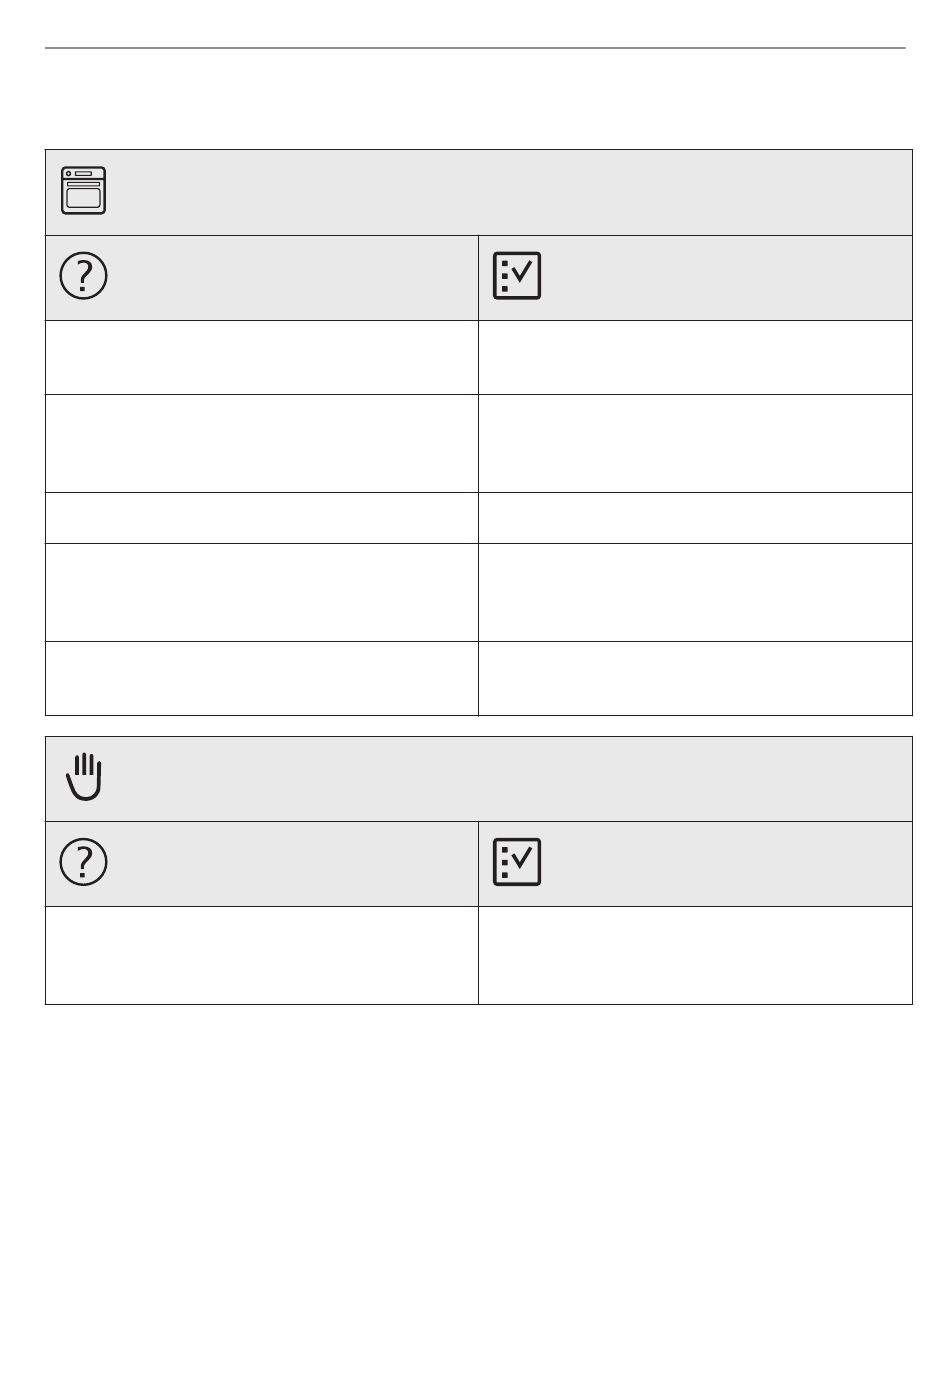Select fourth empty row cell in oven table's question column

point(262,592)
